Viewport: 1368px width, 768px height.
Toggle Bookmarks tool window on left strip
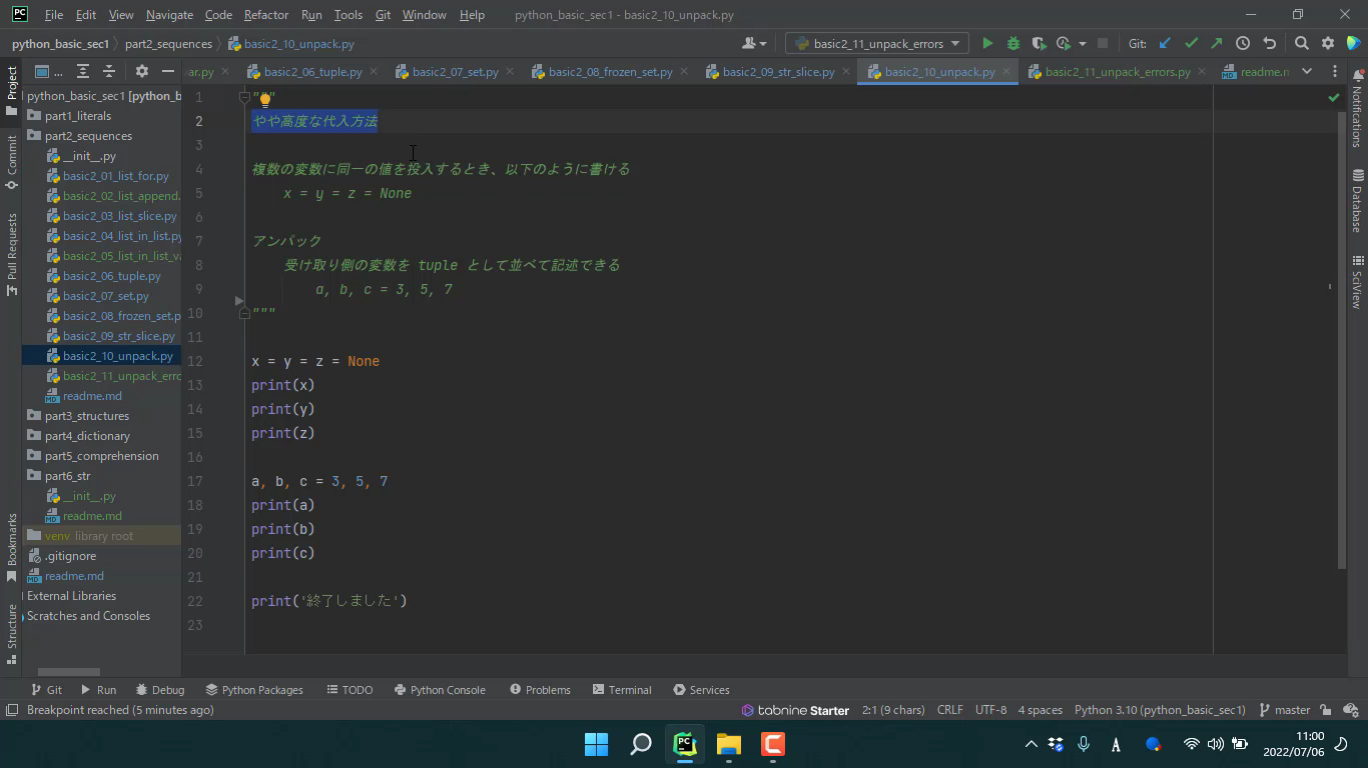click(x=12, y=546)
